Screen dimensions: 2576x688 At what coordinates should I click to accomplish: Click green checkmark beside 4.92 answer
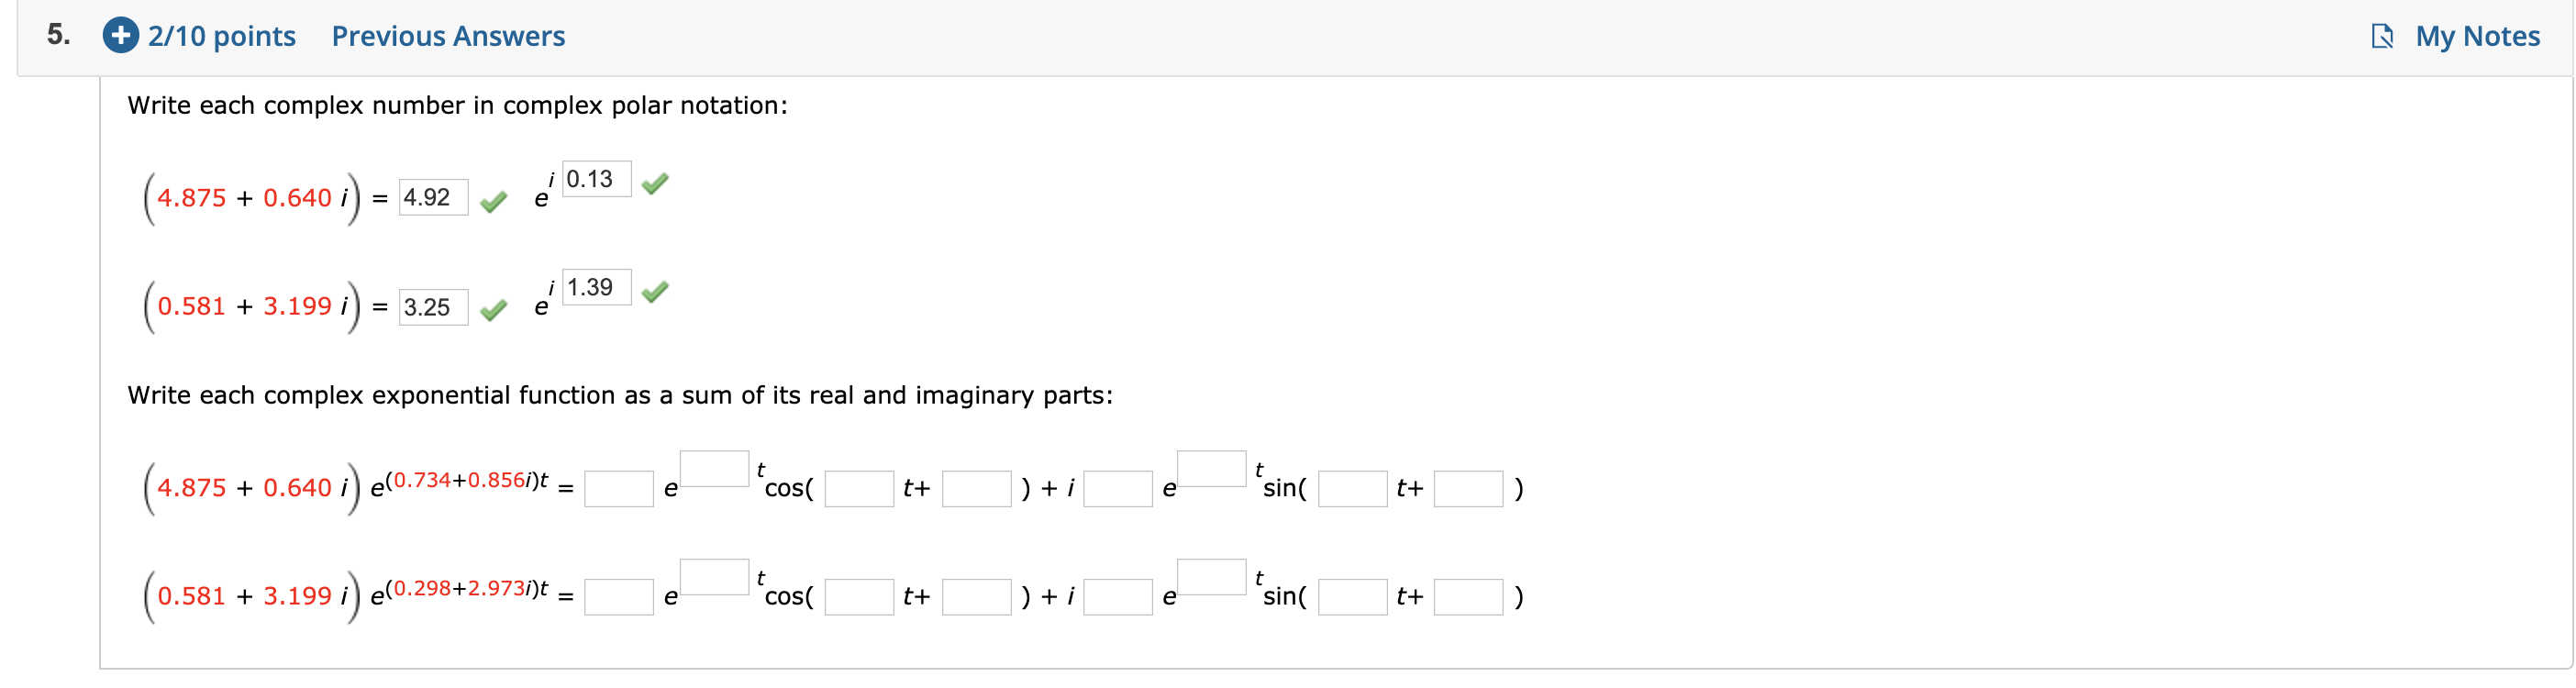click(493, 202)
